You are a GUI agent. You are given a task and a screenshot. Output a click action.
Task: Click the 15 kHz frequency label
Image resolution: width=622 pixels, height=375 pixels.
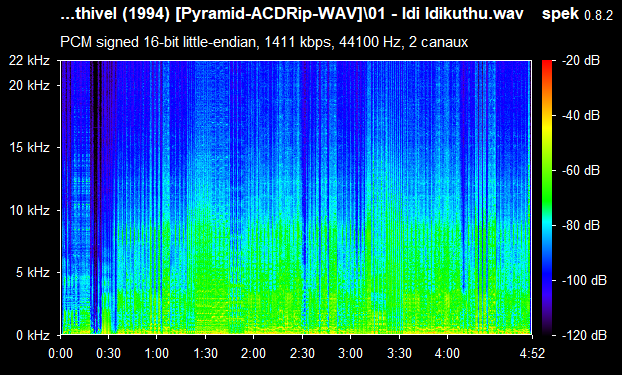click(x=29, y=148)
